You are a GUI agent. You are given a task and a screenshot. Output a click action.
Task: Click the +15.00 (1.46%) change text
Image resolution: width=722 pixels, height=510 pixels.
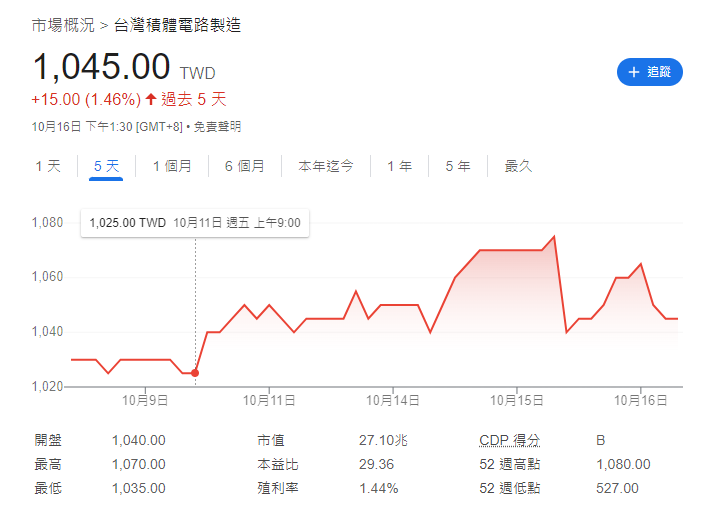coord(86,99)
